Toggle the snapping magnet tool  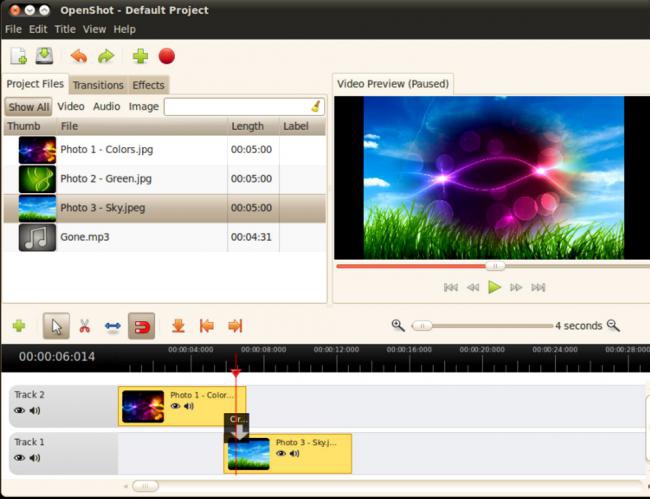[141, 326]
